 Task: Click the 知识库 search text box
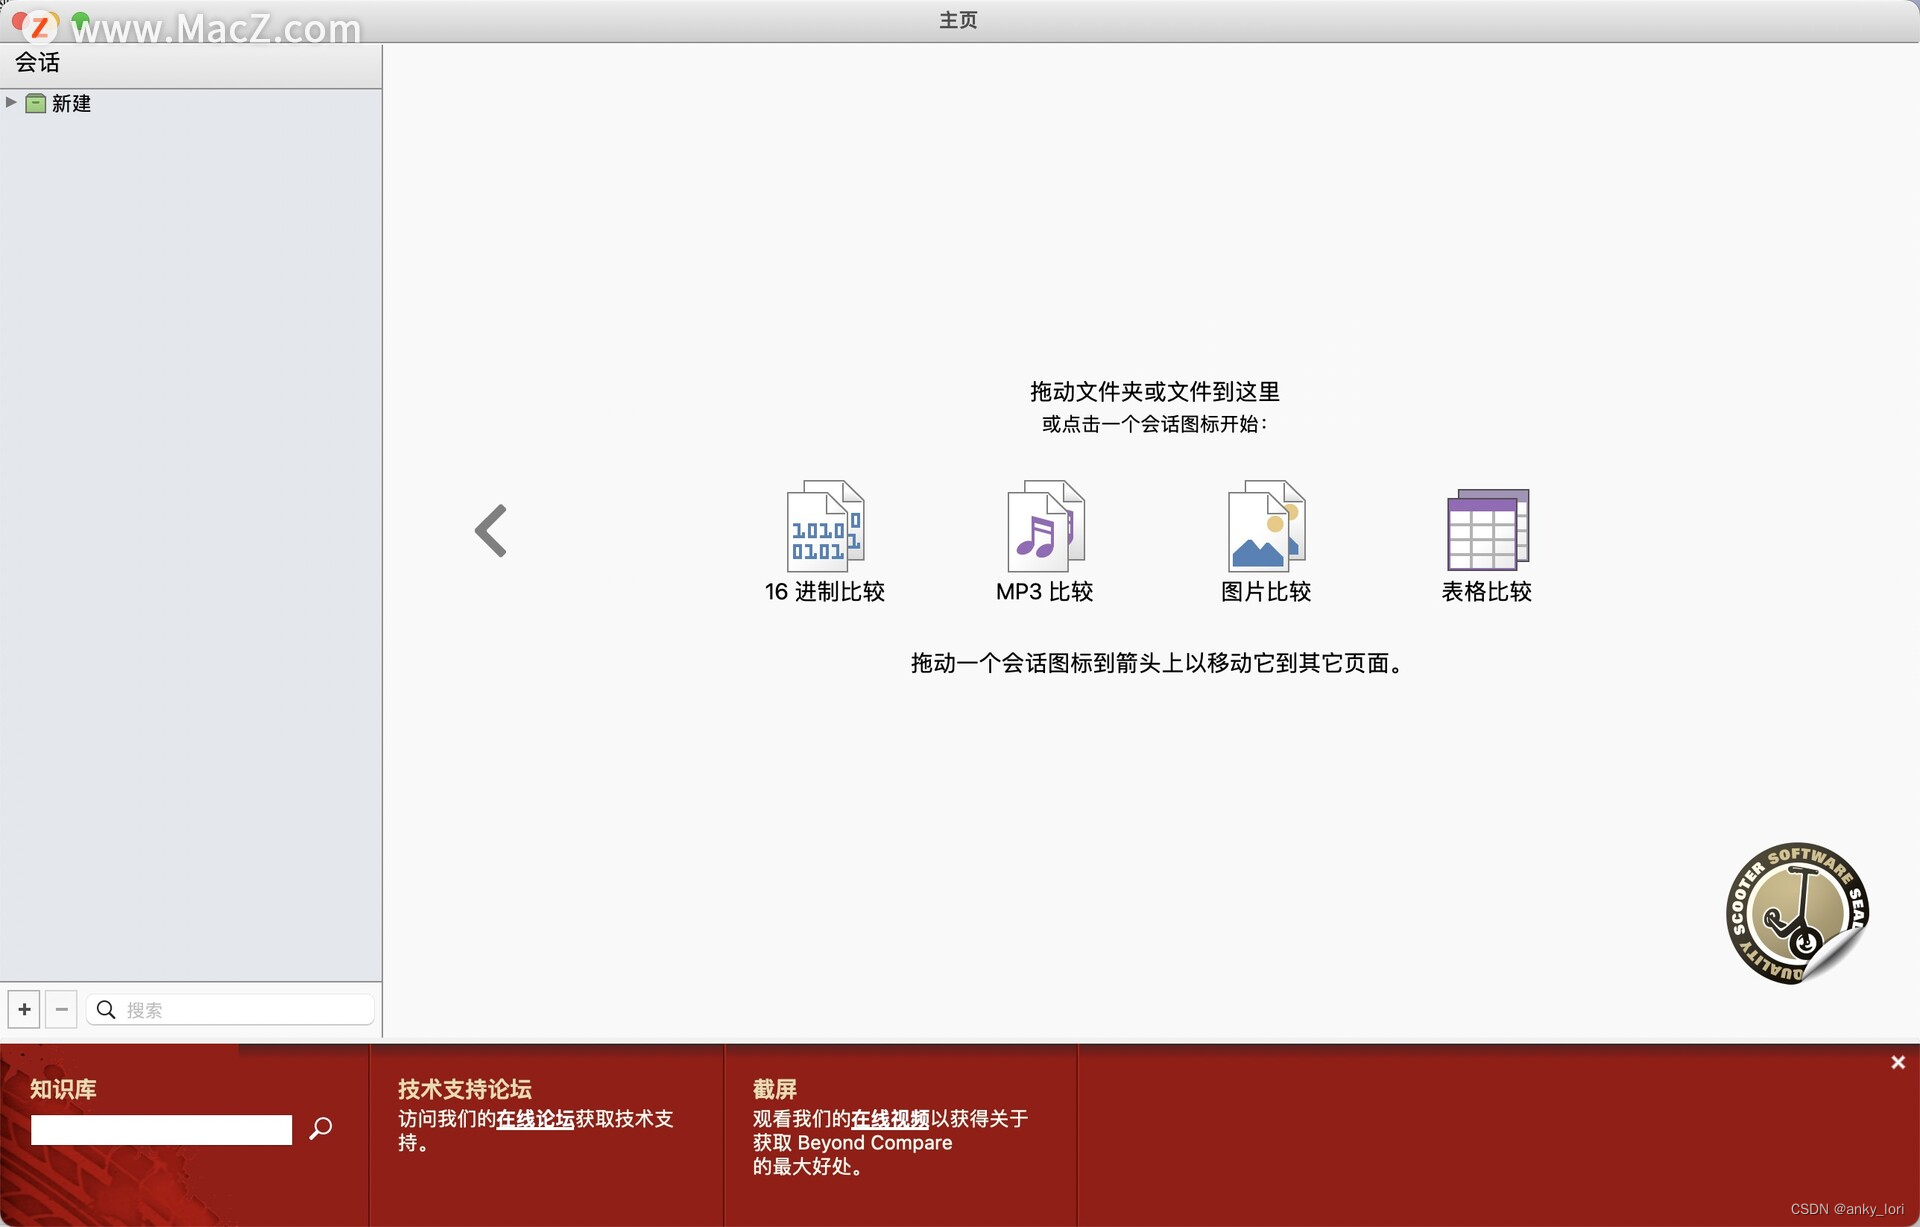click(x=161, y=1130)
